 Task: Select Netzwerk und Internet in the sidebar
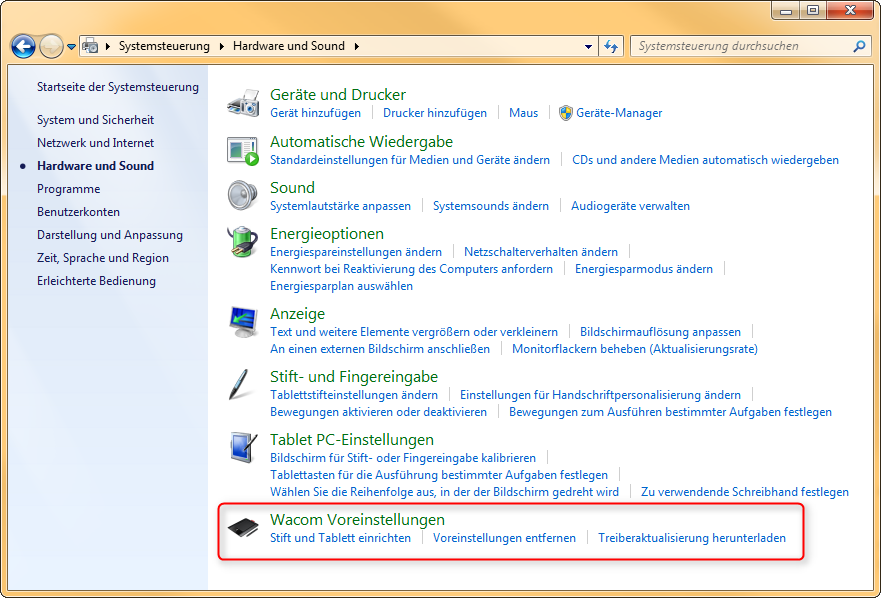tap(95, 143)
